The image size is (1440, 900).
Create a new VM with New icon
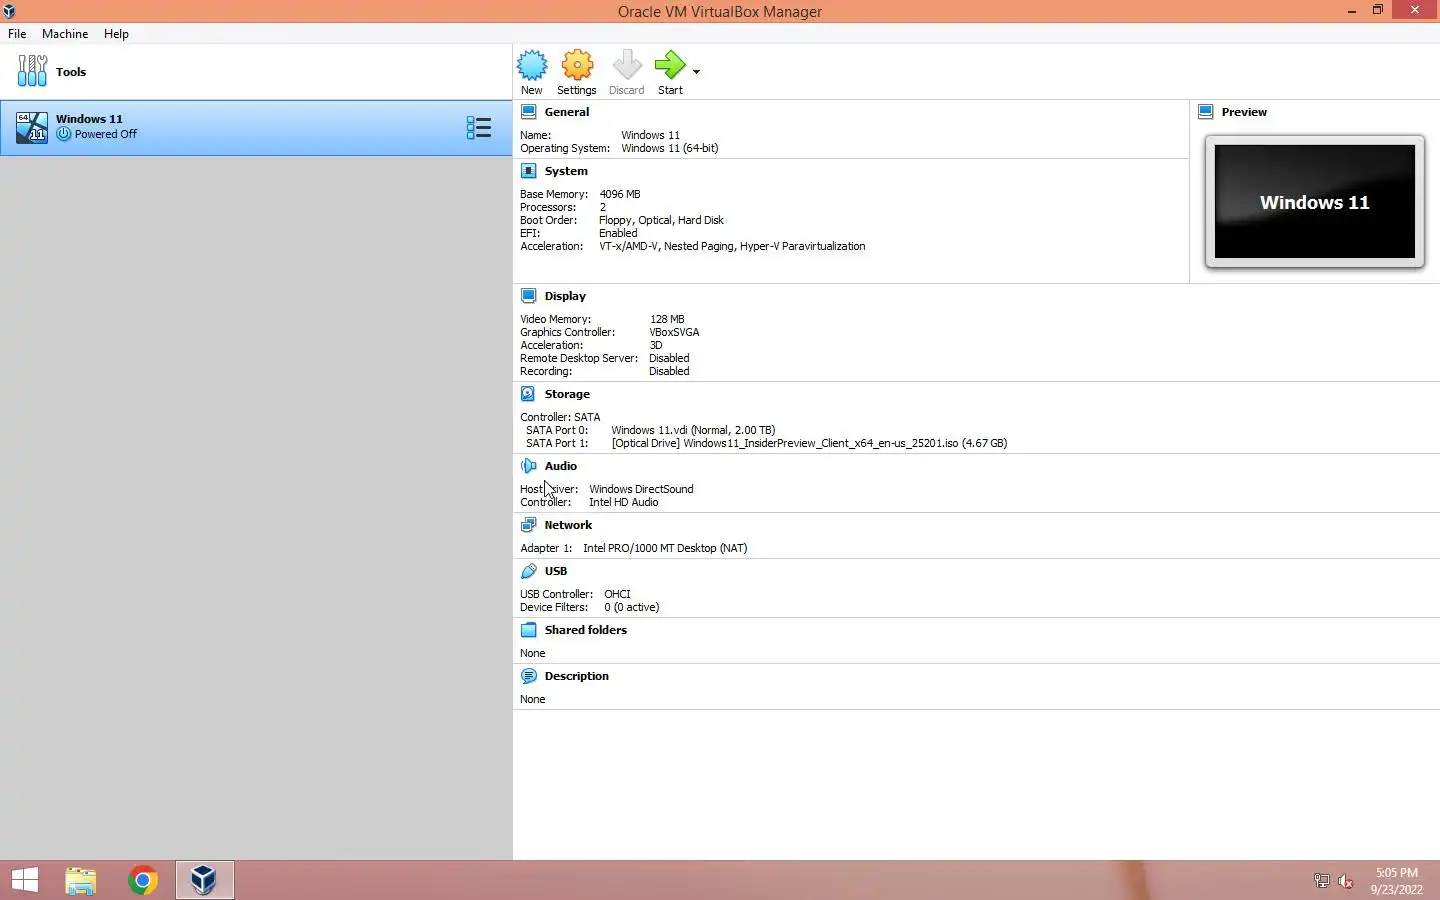pyautogui.click(x=532, y=66)
